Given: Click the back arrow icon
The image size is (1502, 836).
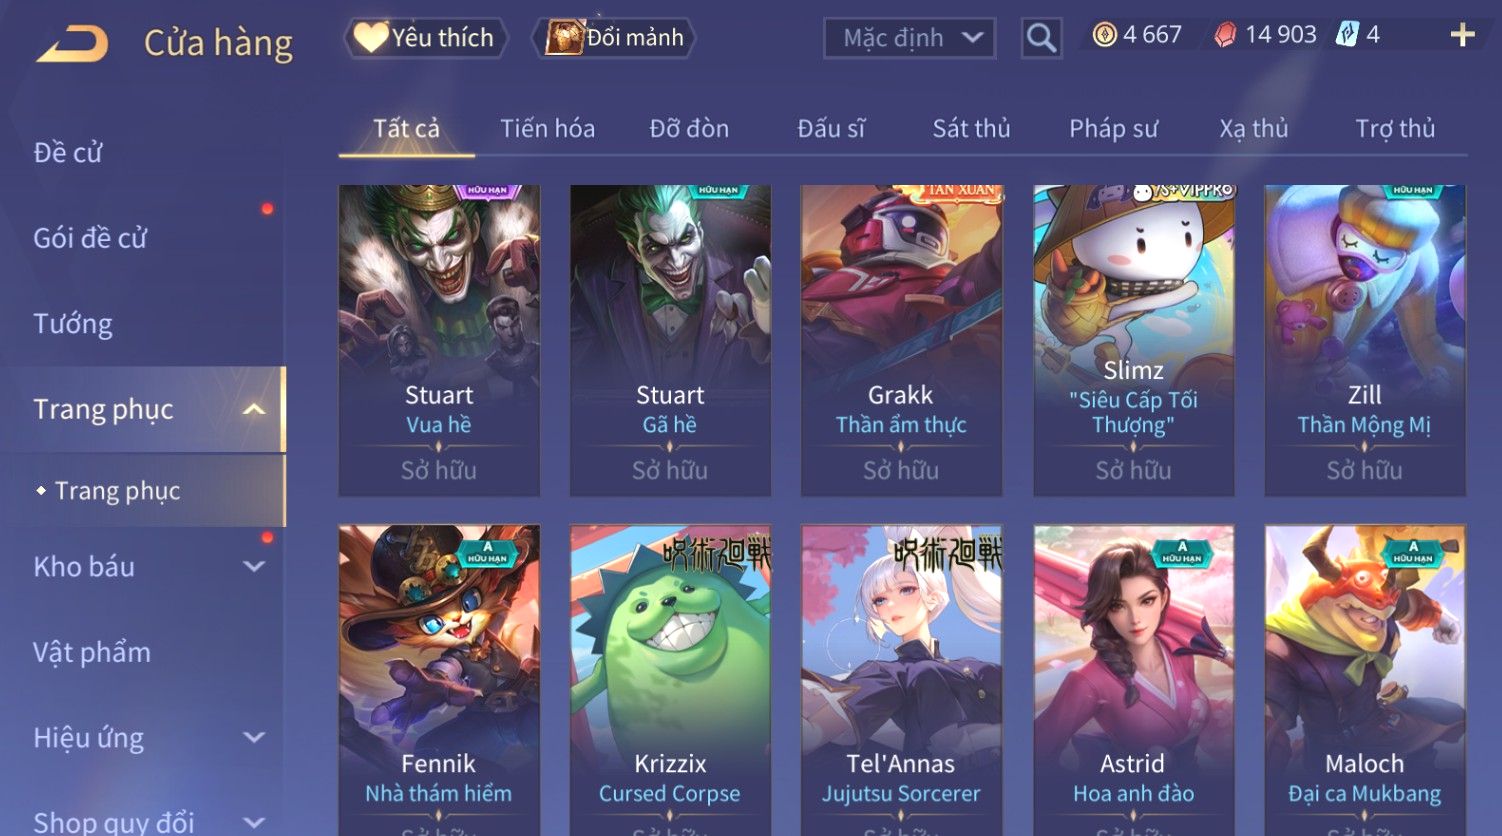Looking at the screenshot, I should (72, 44).
